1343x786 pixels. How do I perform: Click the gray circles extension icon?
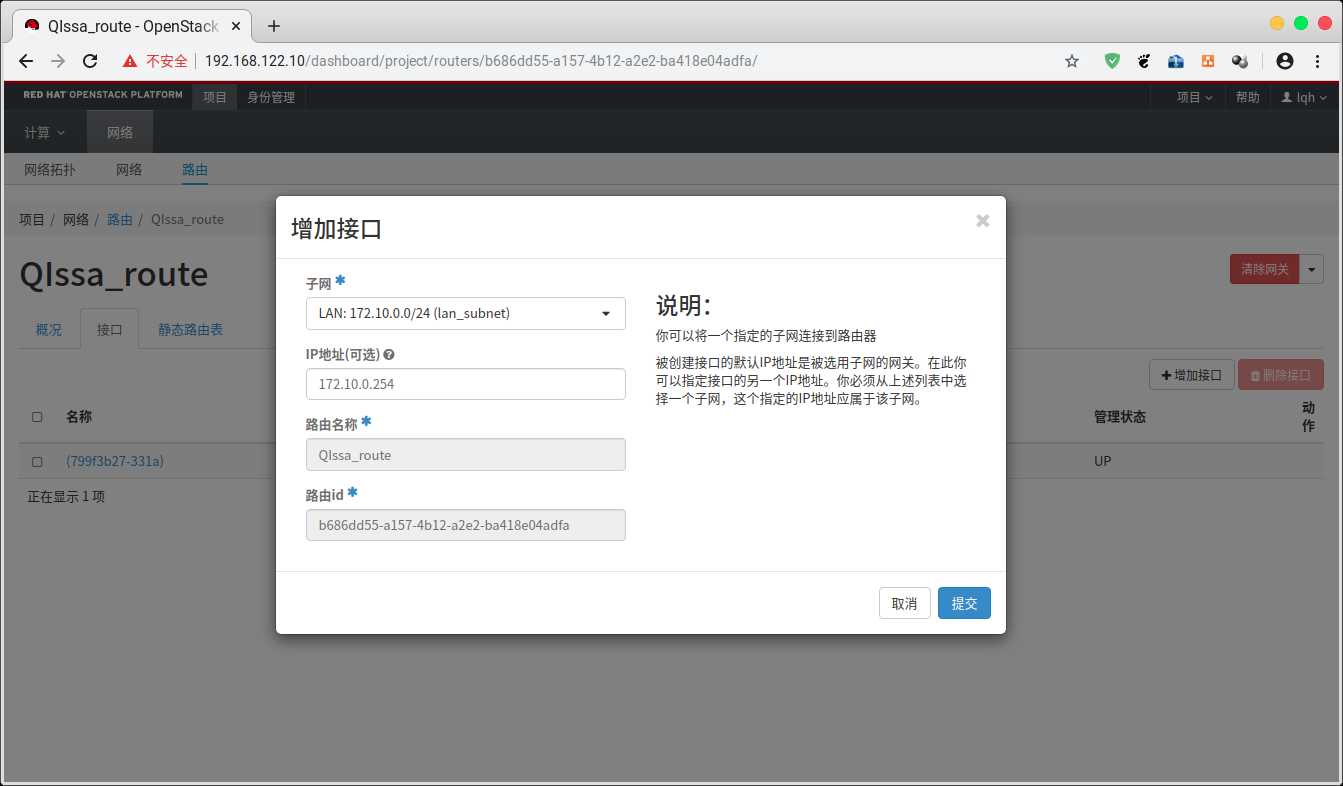pyautogui.click(x=1240, y=61)
